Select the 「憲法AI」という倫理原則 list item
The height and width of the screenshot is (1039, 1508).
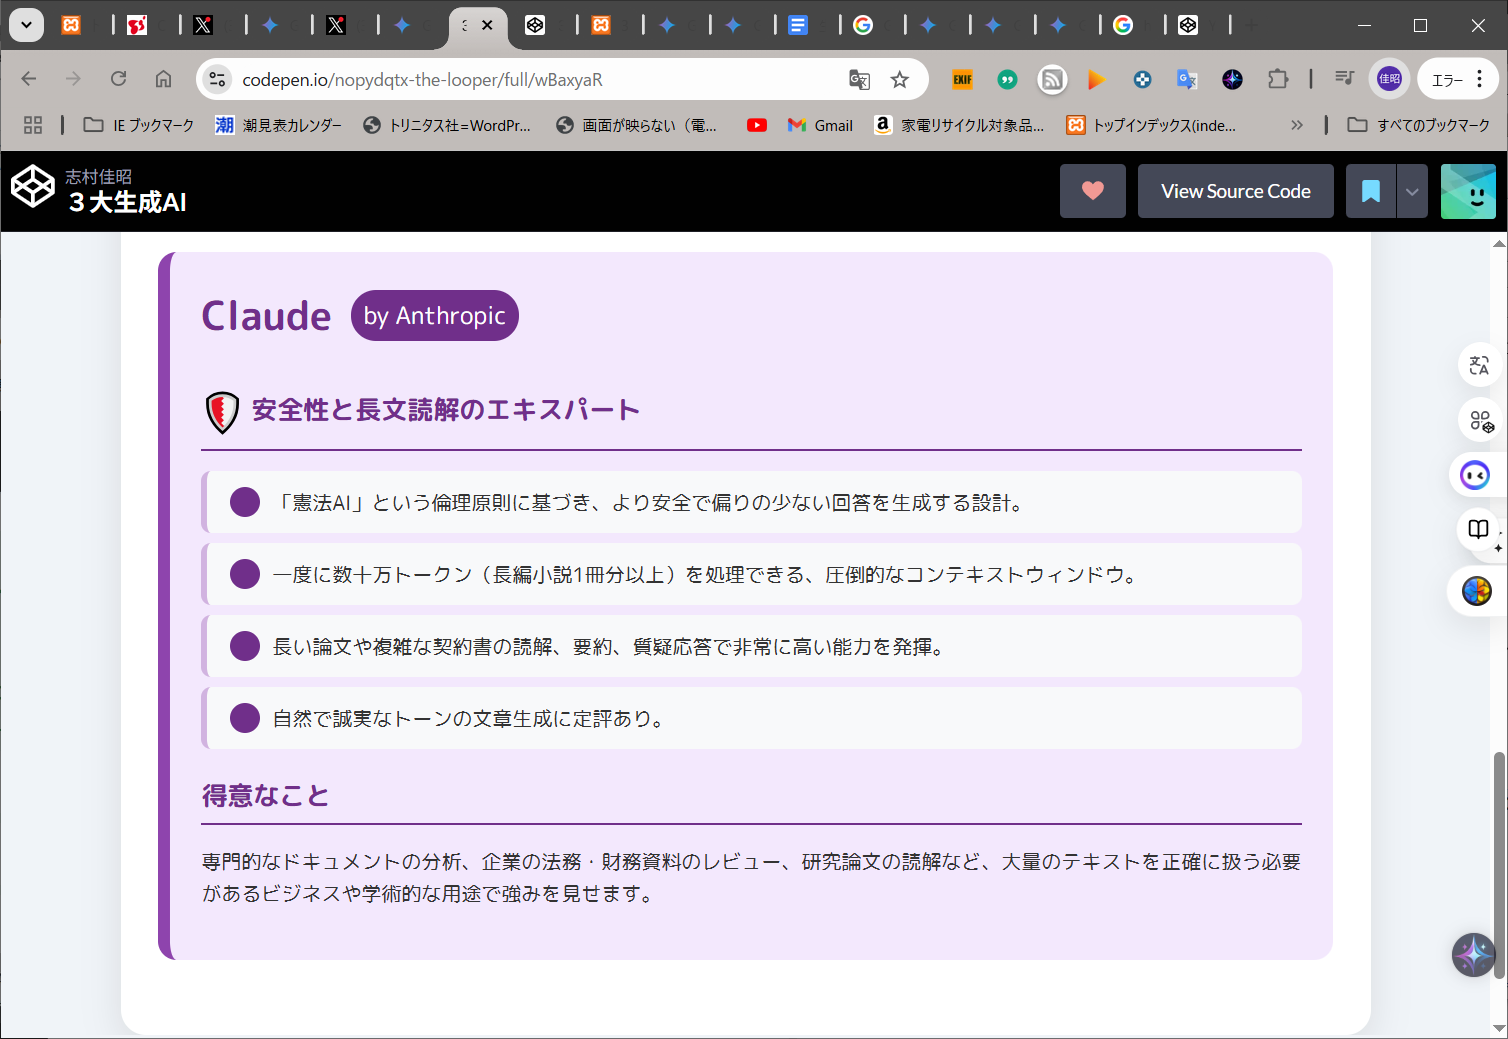pyautogui.click(x=752, y=502)
